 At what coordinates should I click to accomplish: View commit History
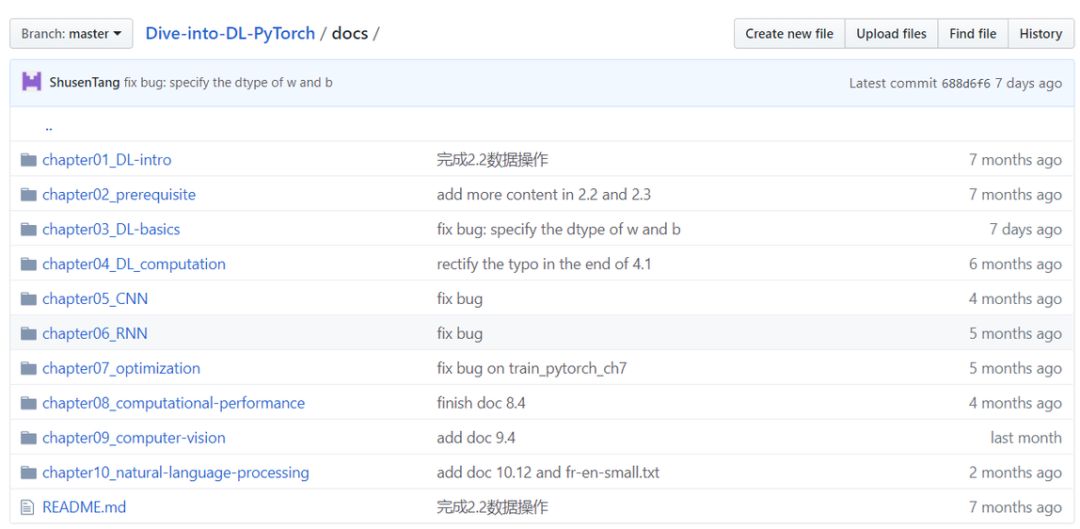pyautogui.click(x=1040, y=34)
